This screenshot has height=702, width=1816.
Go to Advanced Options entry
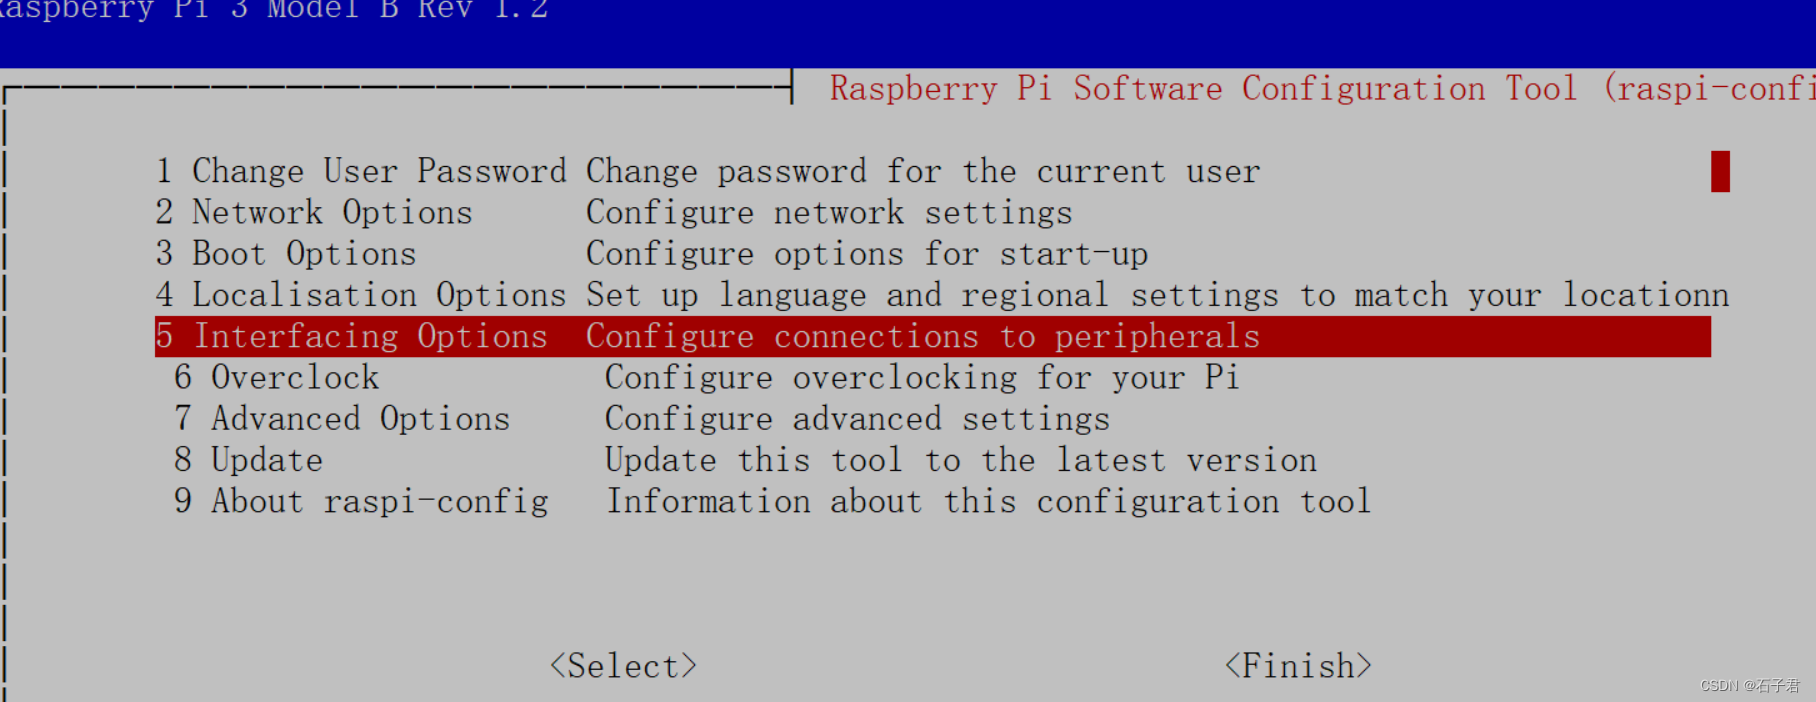pyautogui.click(x=342, y=419)
